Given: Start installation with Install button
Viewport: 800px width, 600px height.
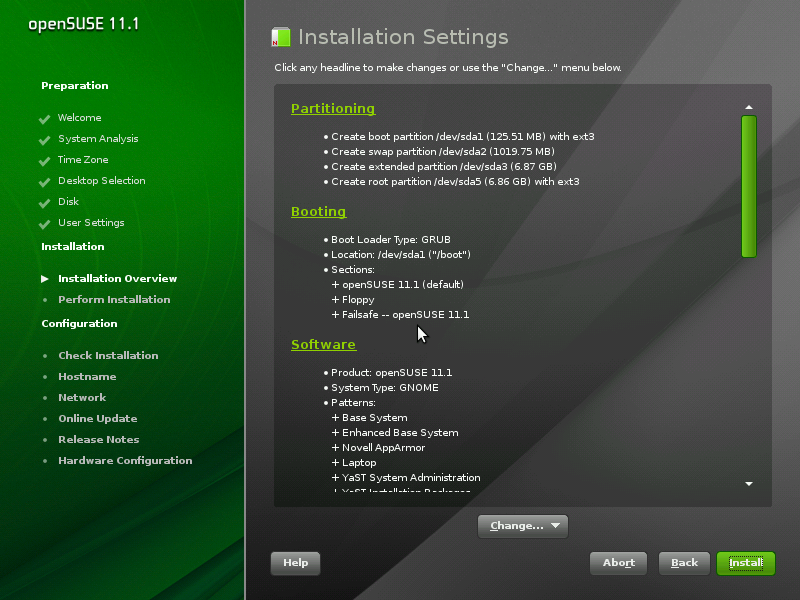Looking at the screenshot, I should pyautogui.click(x=746, y=563).
